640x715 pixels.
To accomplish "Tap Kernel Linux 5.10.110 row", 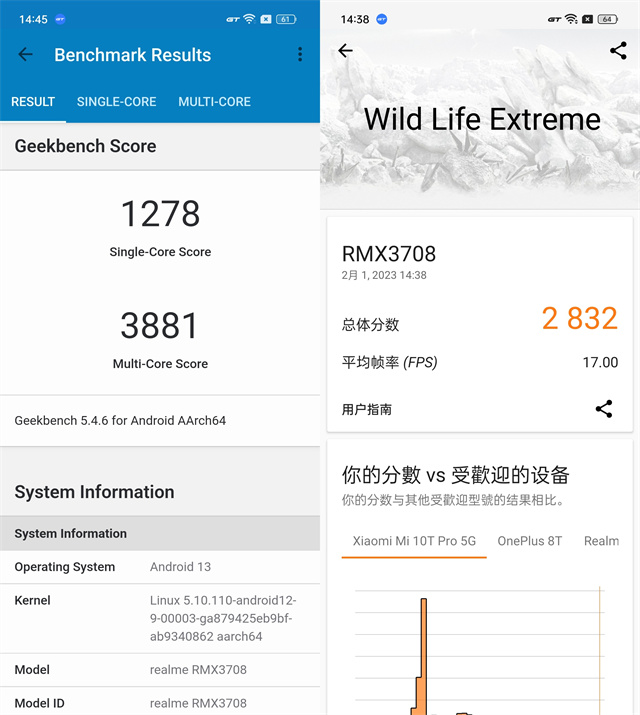I will click(160, 618).
